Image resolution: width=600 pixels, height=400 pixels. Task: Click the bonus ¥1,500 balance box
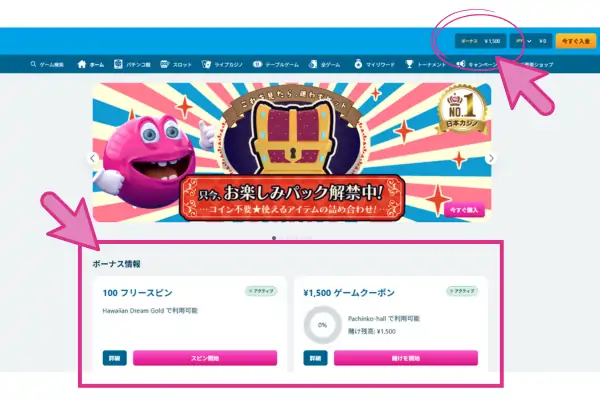click(480, 41)
